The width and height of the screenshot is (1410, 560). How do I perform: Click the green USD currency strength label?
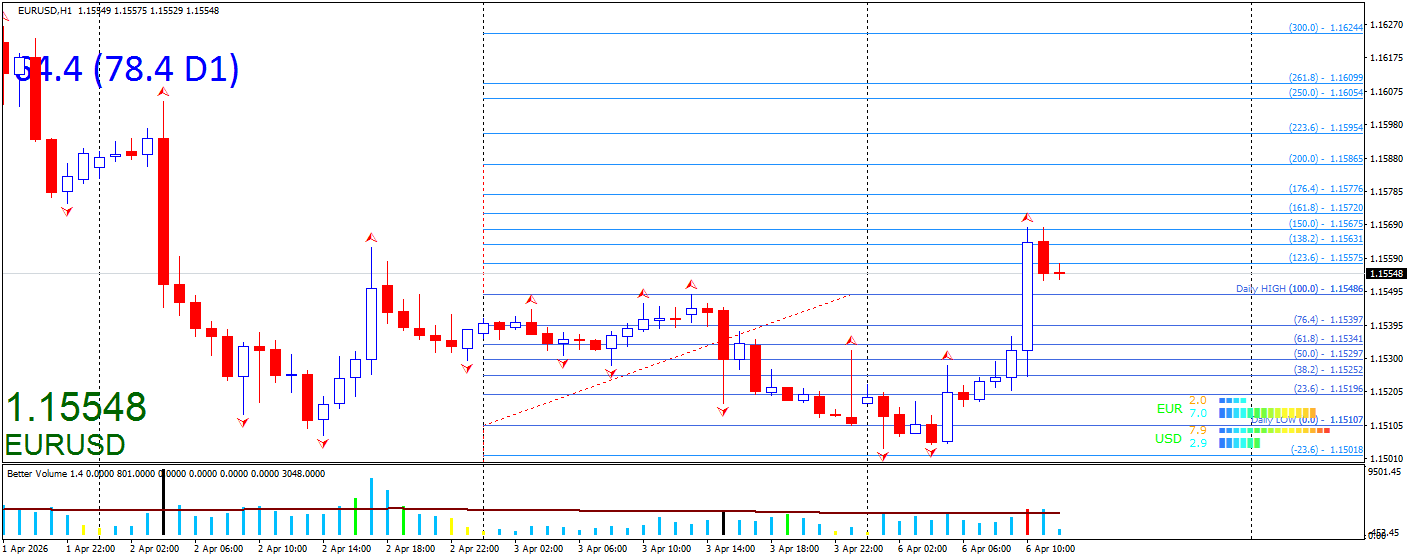[1169, 438]
